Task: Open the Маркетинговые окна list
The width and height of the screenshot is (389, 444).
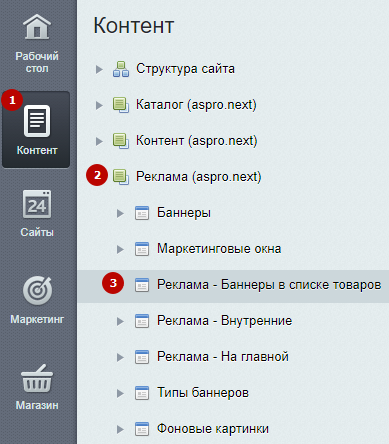Action: click(219, 249)
